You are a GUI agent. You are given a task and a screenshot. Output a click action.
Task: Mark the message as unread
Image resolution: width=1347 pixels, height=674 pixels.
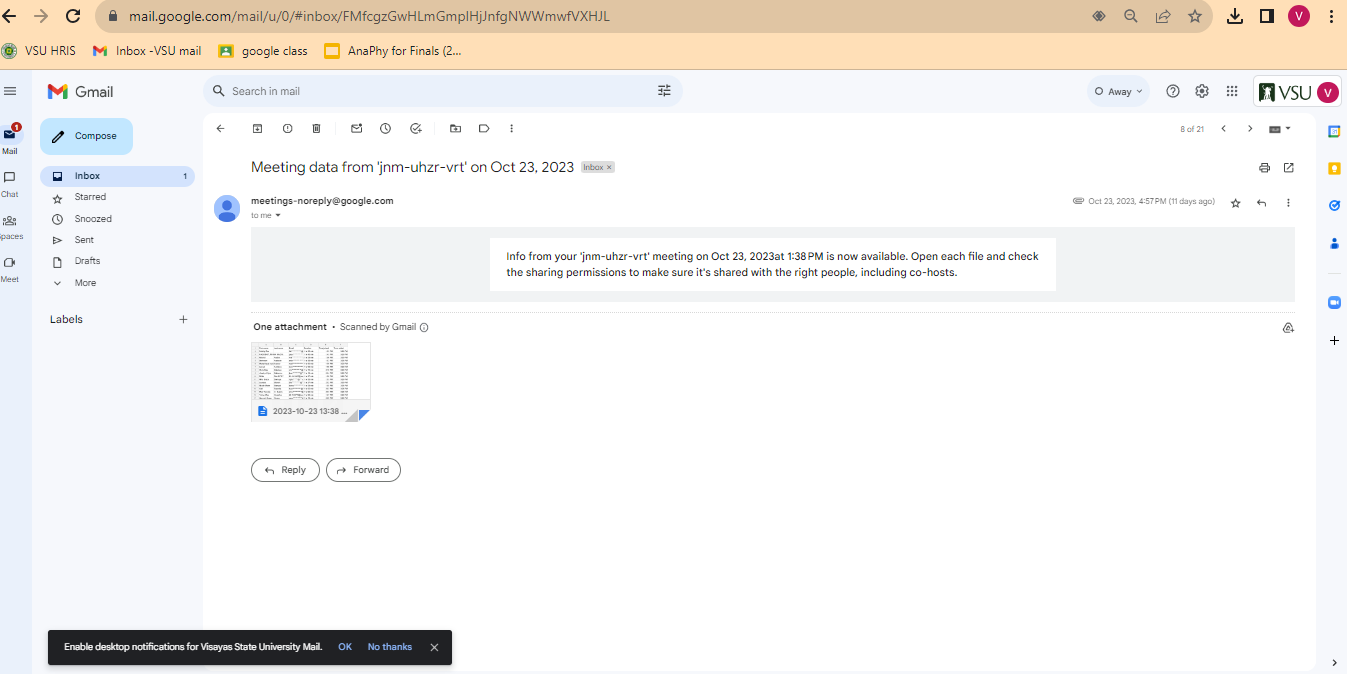coord(356,129)
